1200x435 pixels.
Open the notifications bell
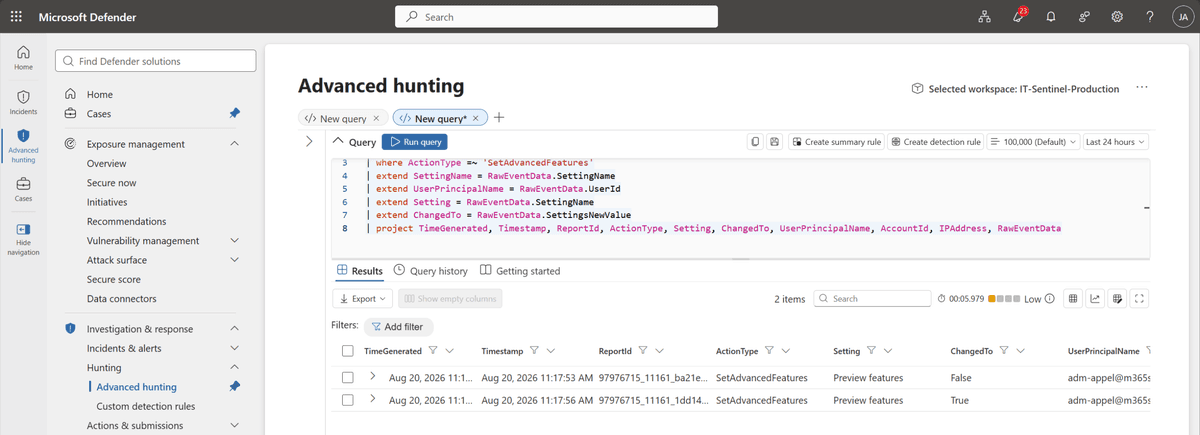[1051, 17]
